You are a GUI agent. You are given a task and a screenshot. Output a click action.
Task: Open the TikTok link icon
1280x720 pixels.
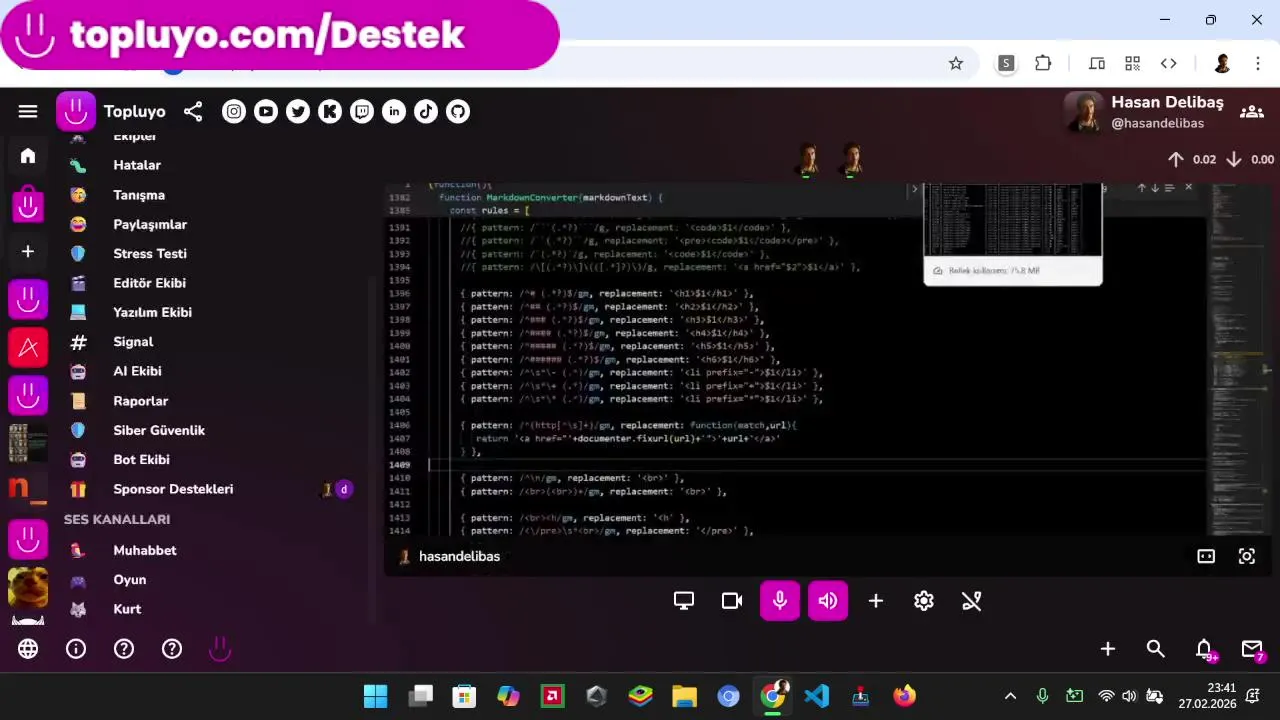click(x=426, y=112)
